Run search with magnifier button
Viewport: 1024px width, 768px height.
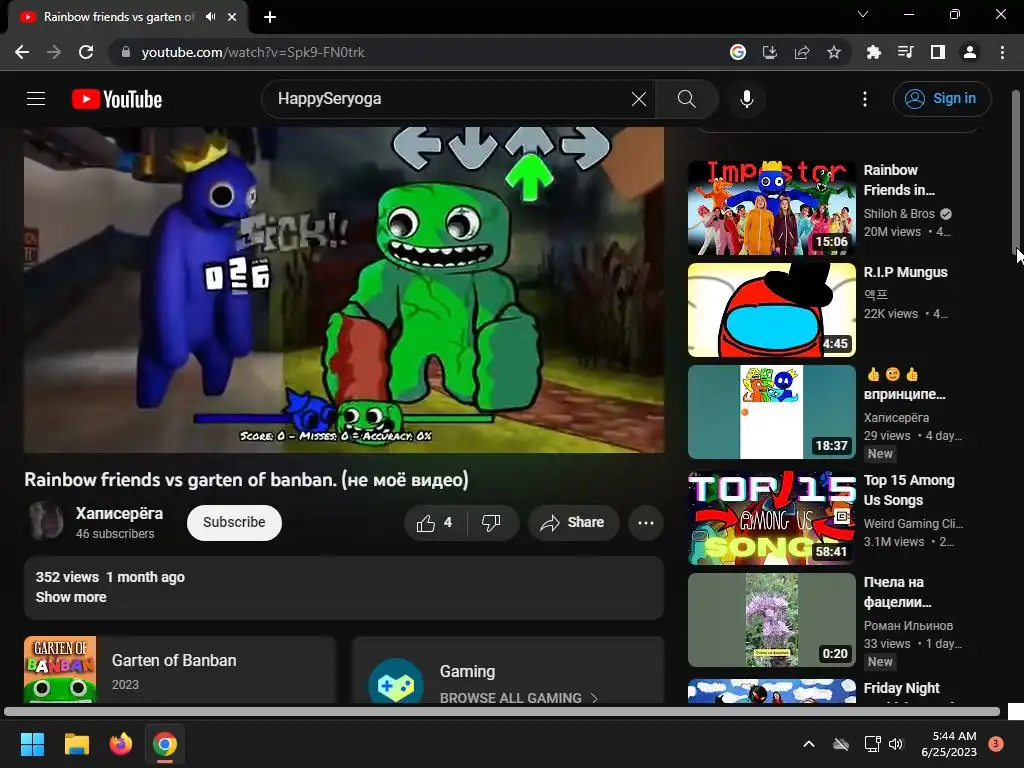686,99
